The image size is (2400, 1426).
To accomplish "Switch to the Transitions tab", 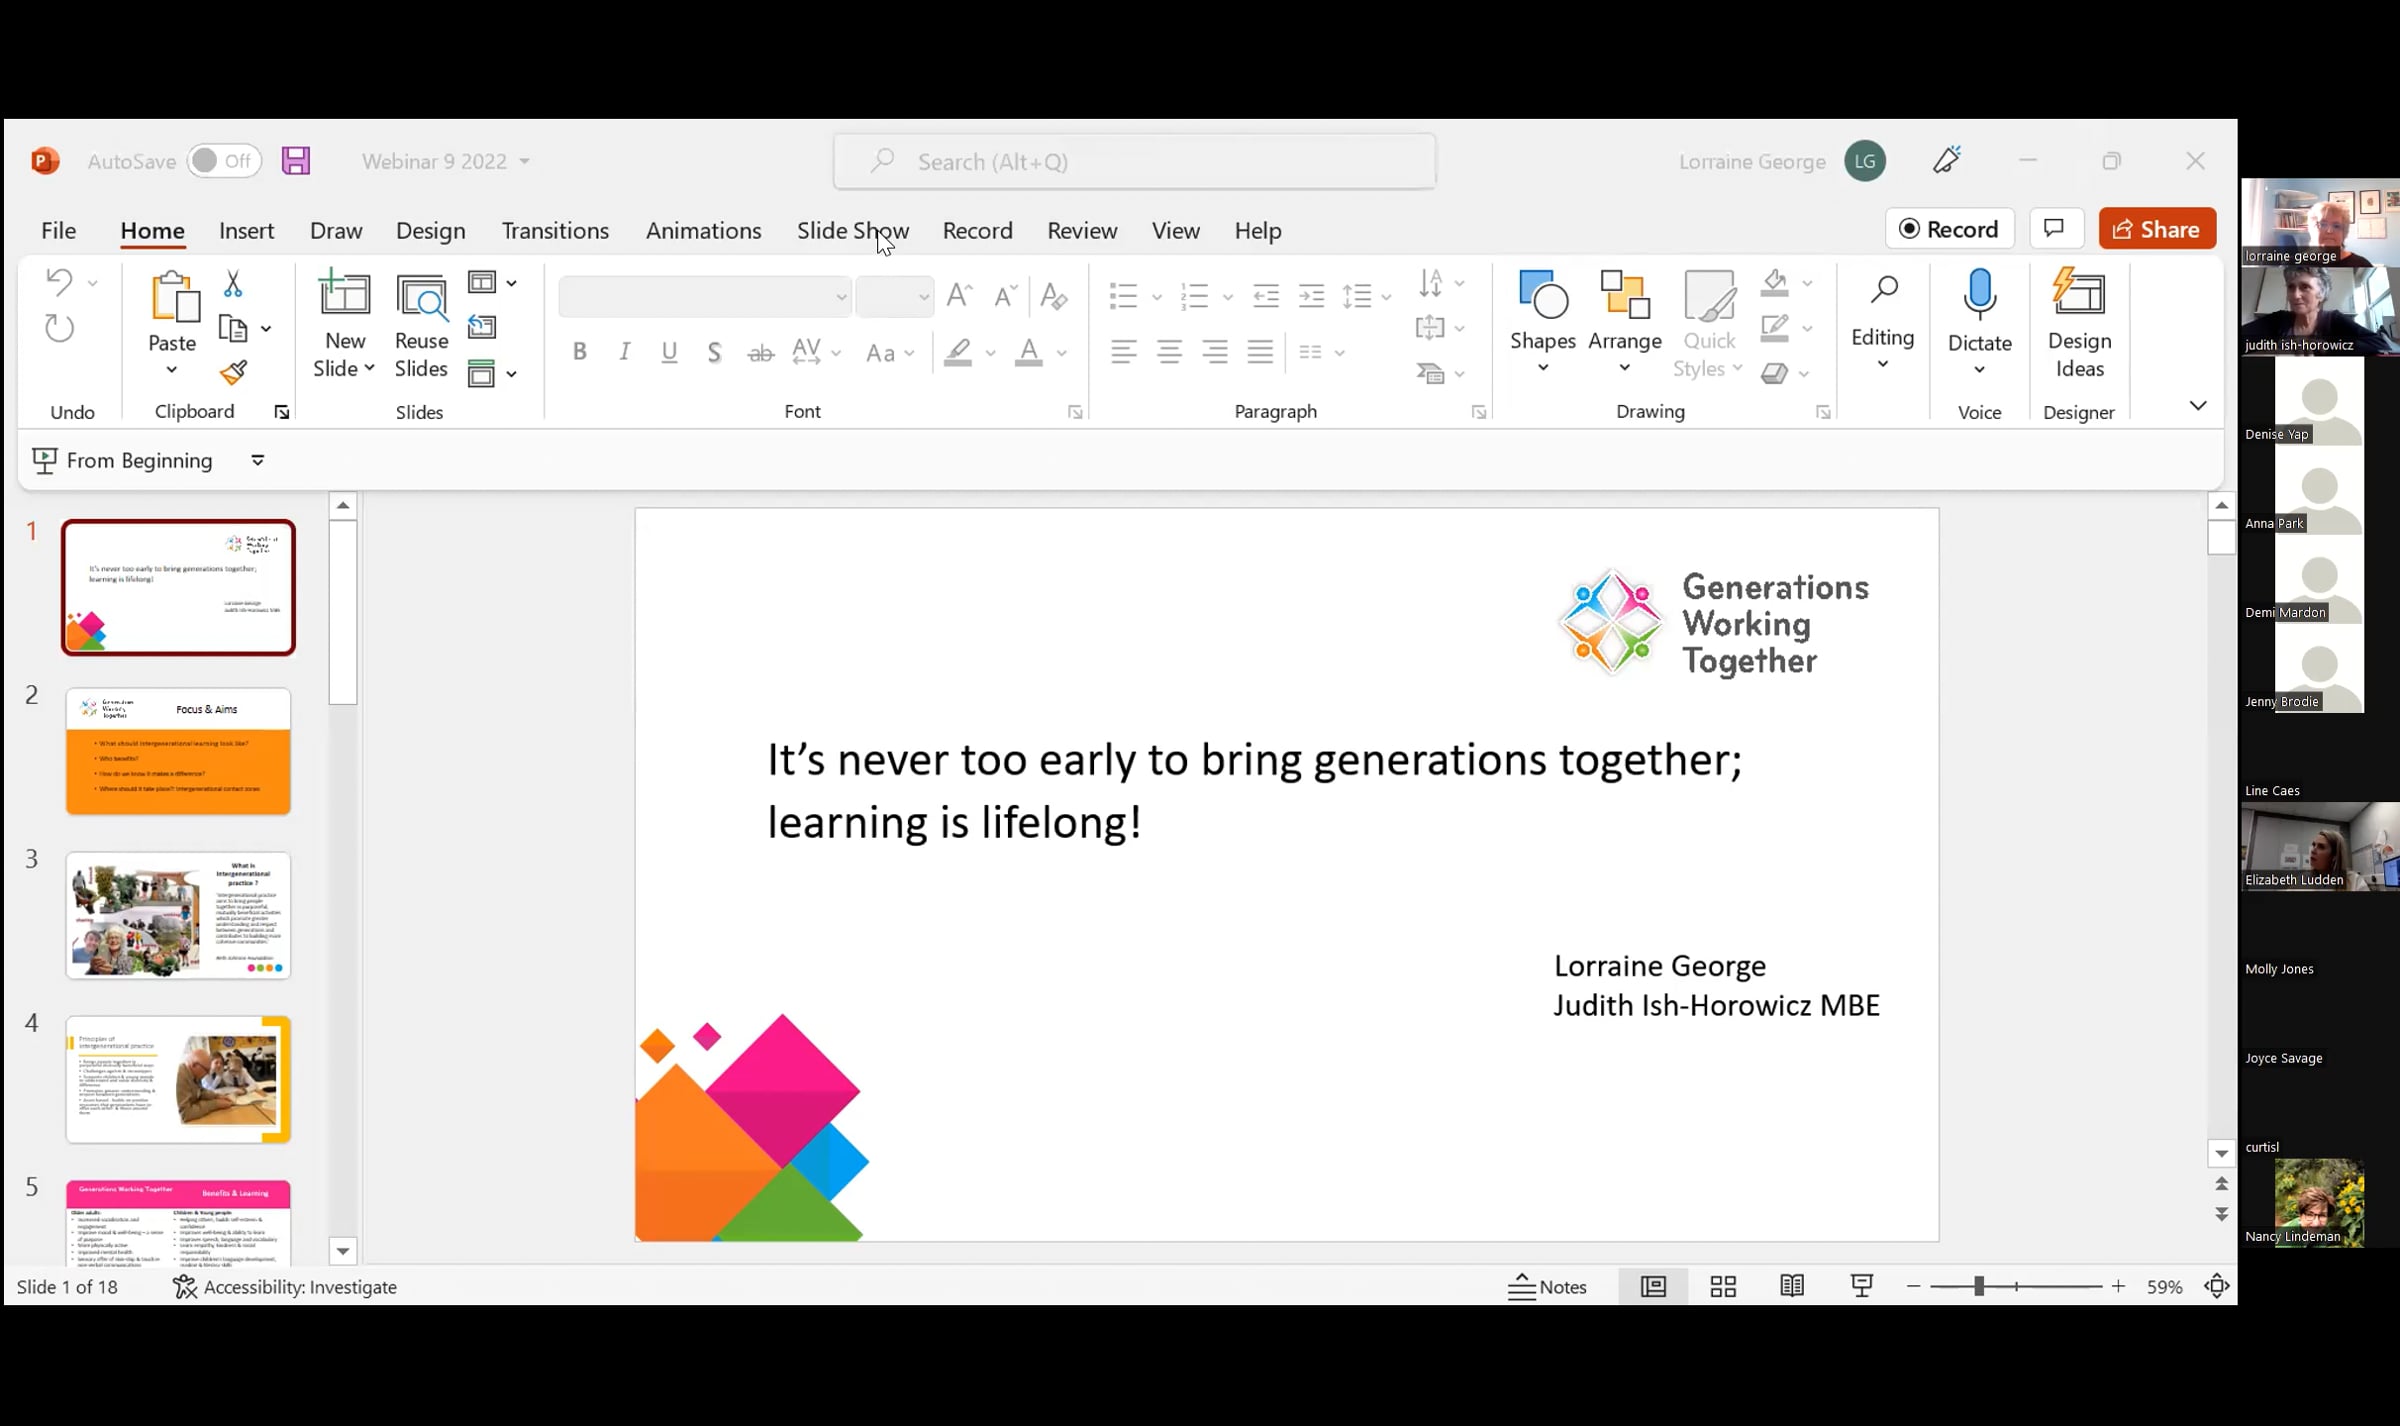I will 555,231.
